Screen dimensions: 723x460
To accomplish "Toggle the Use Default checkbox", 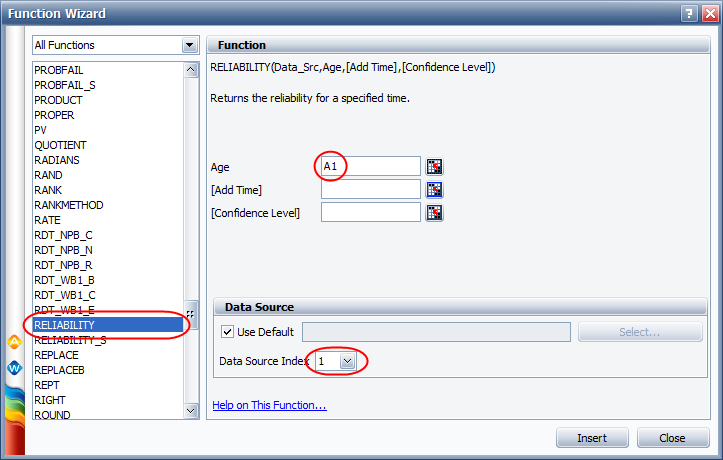I will [x=227, y=332].
